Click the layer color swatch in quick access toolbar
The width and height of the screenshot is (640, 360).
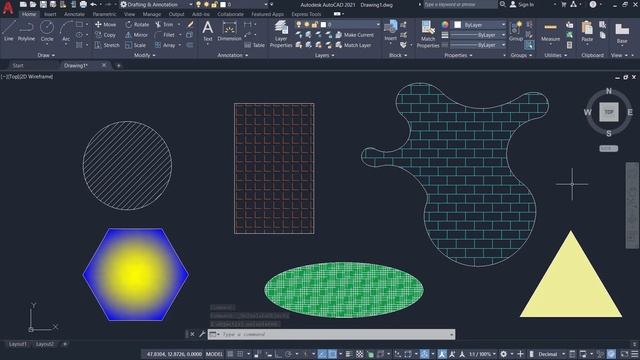coord(223,4)
